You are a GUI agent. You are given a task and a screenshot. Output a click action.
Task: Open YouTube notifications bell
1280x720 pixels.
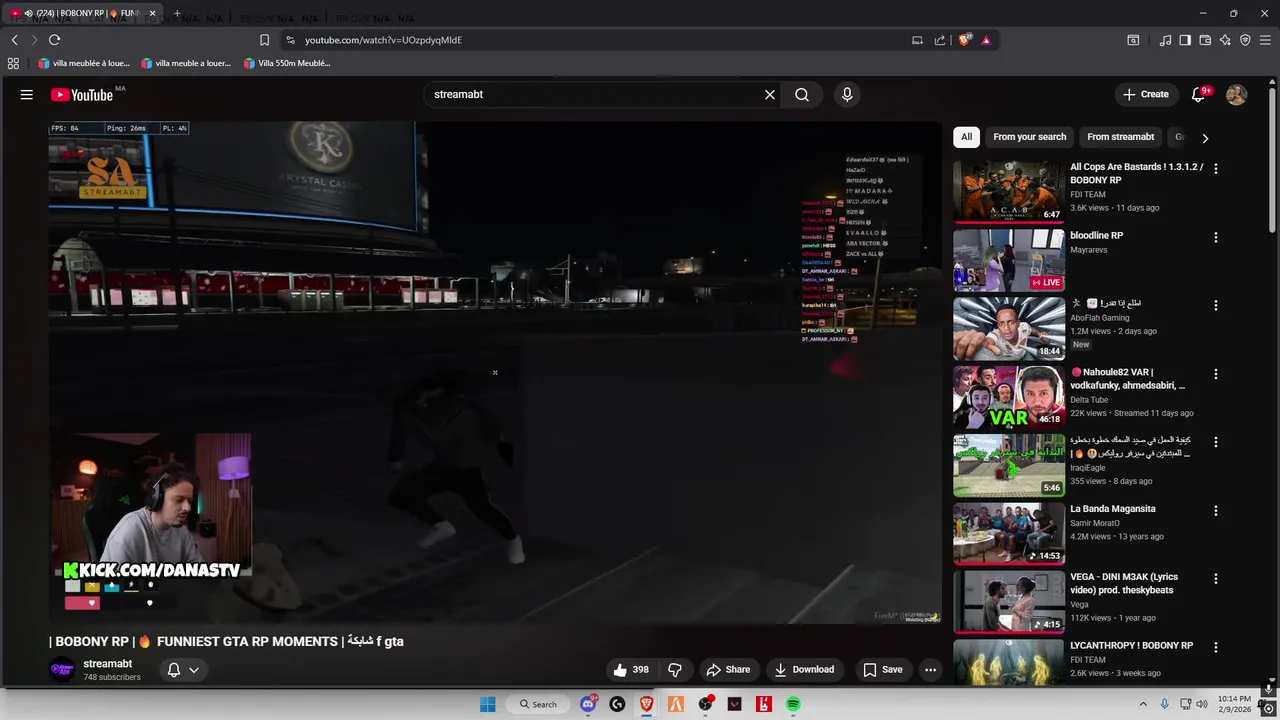tap(1198, 94)
